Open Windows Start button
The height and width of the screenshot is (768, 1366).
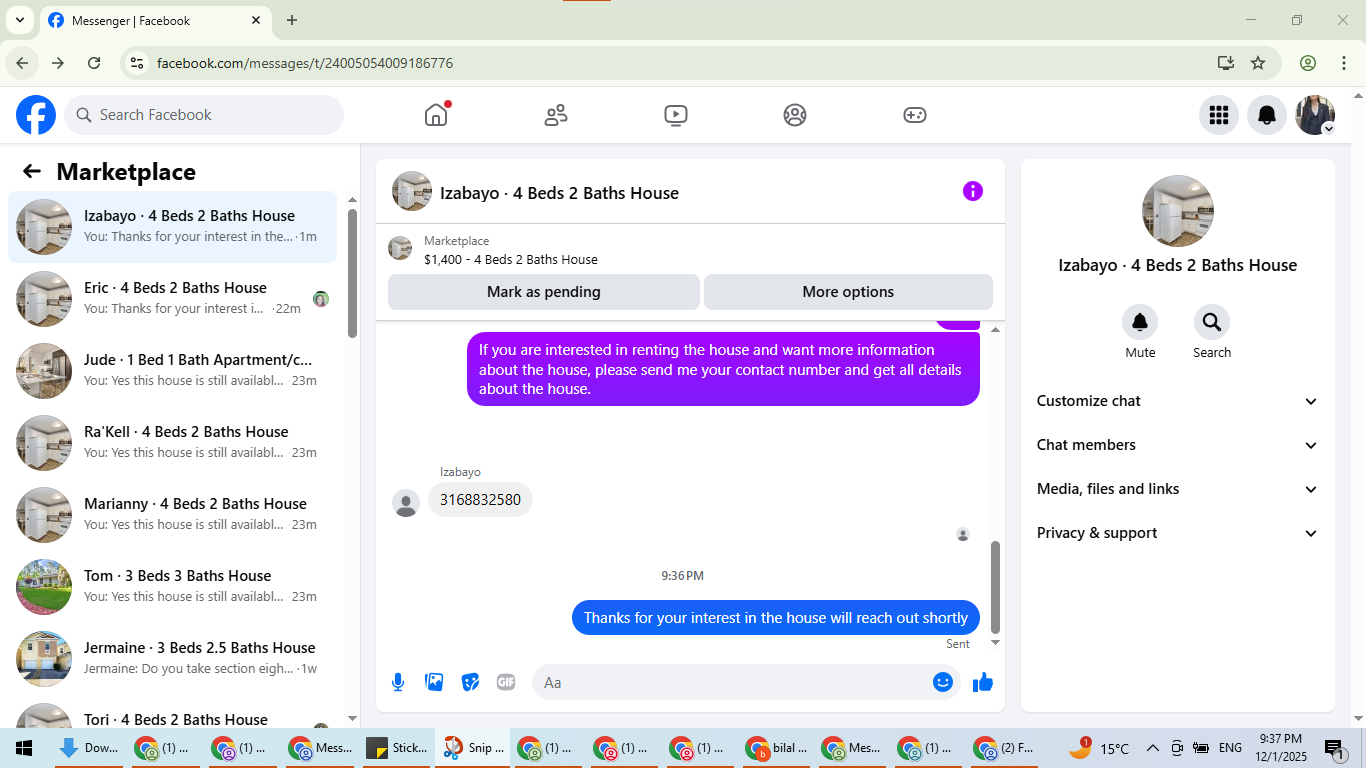point(23,748)
